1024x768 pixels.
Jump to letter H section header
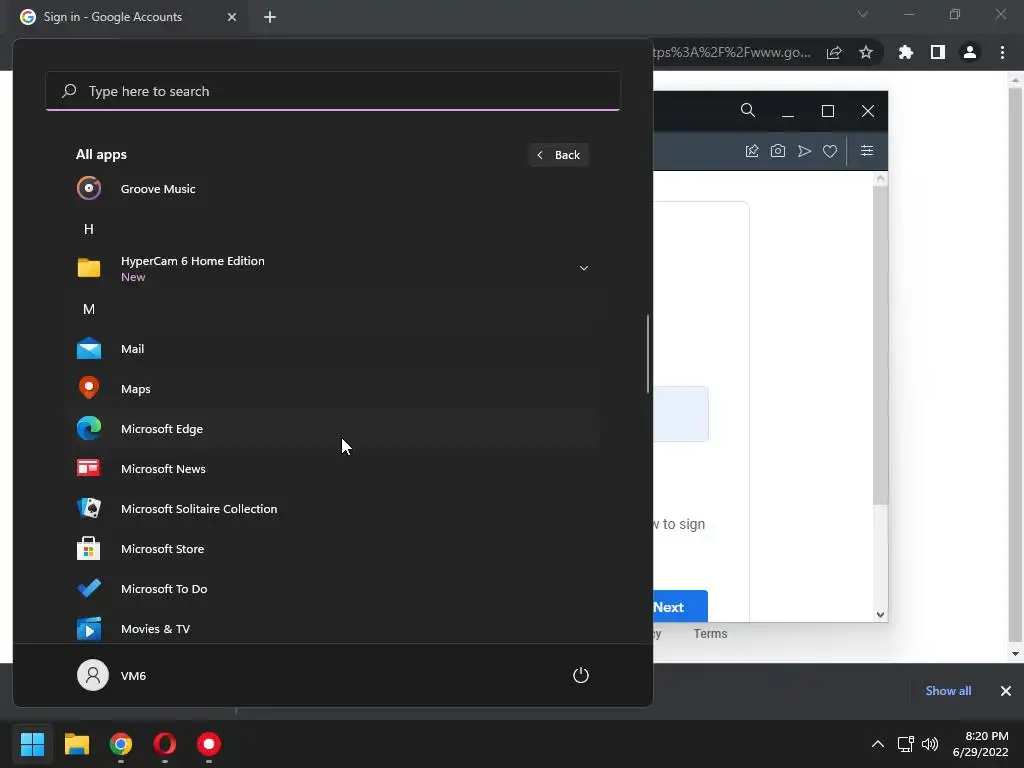click(89, 229)
